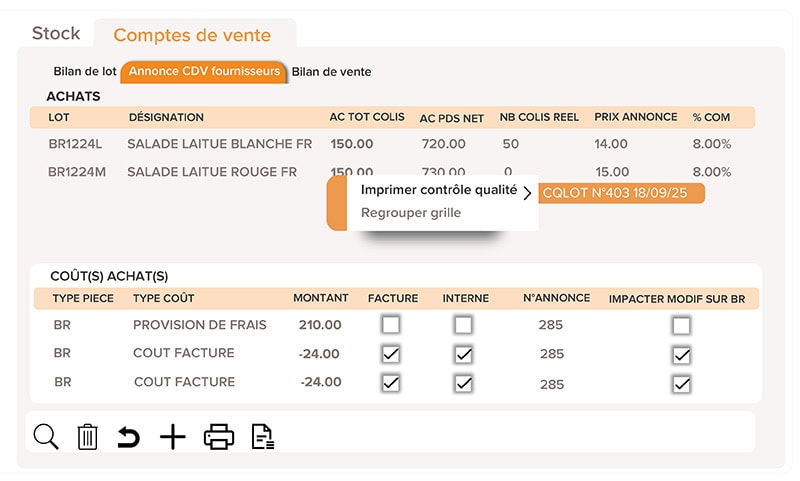Go to the Bilan de vente subtab

(x=331, y=72)
